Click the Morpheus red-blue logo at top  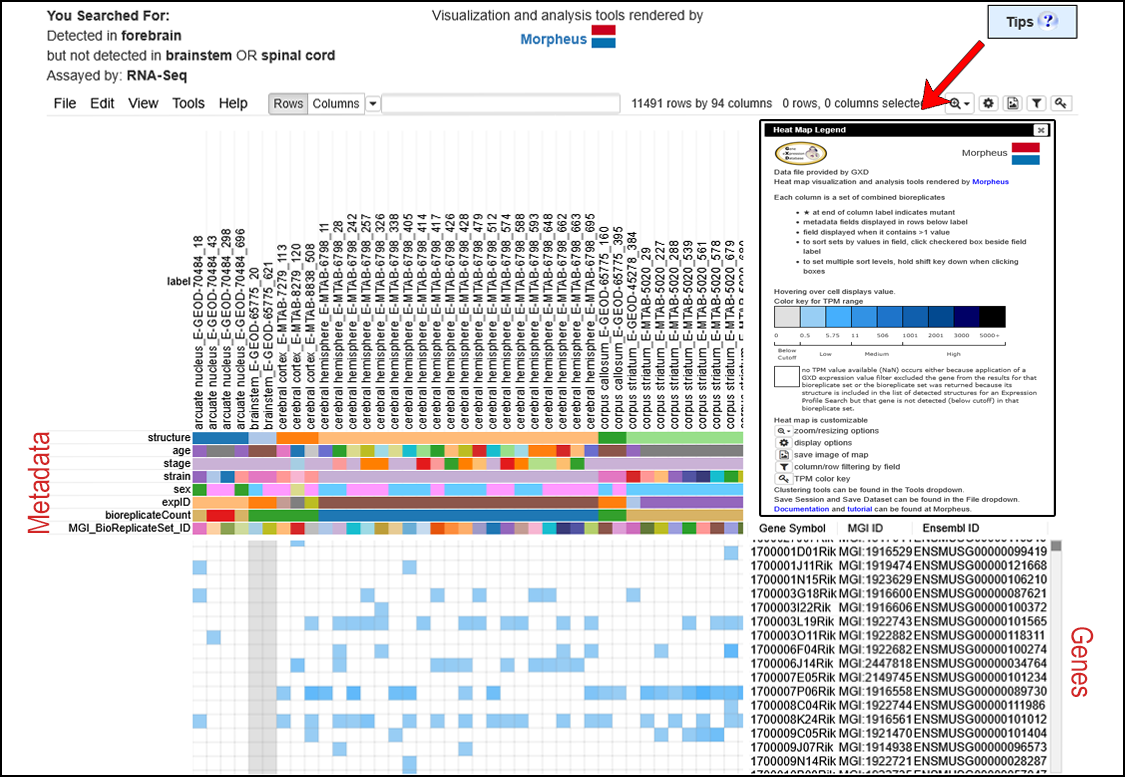point(603,38)
